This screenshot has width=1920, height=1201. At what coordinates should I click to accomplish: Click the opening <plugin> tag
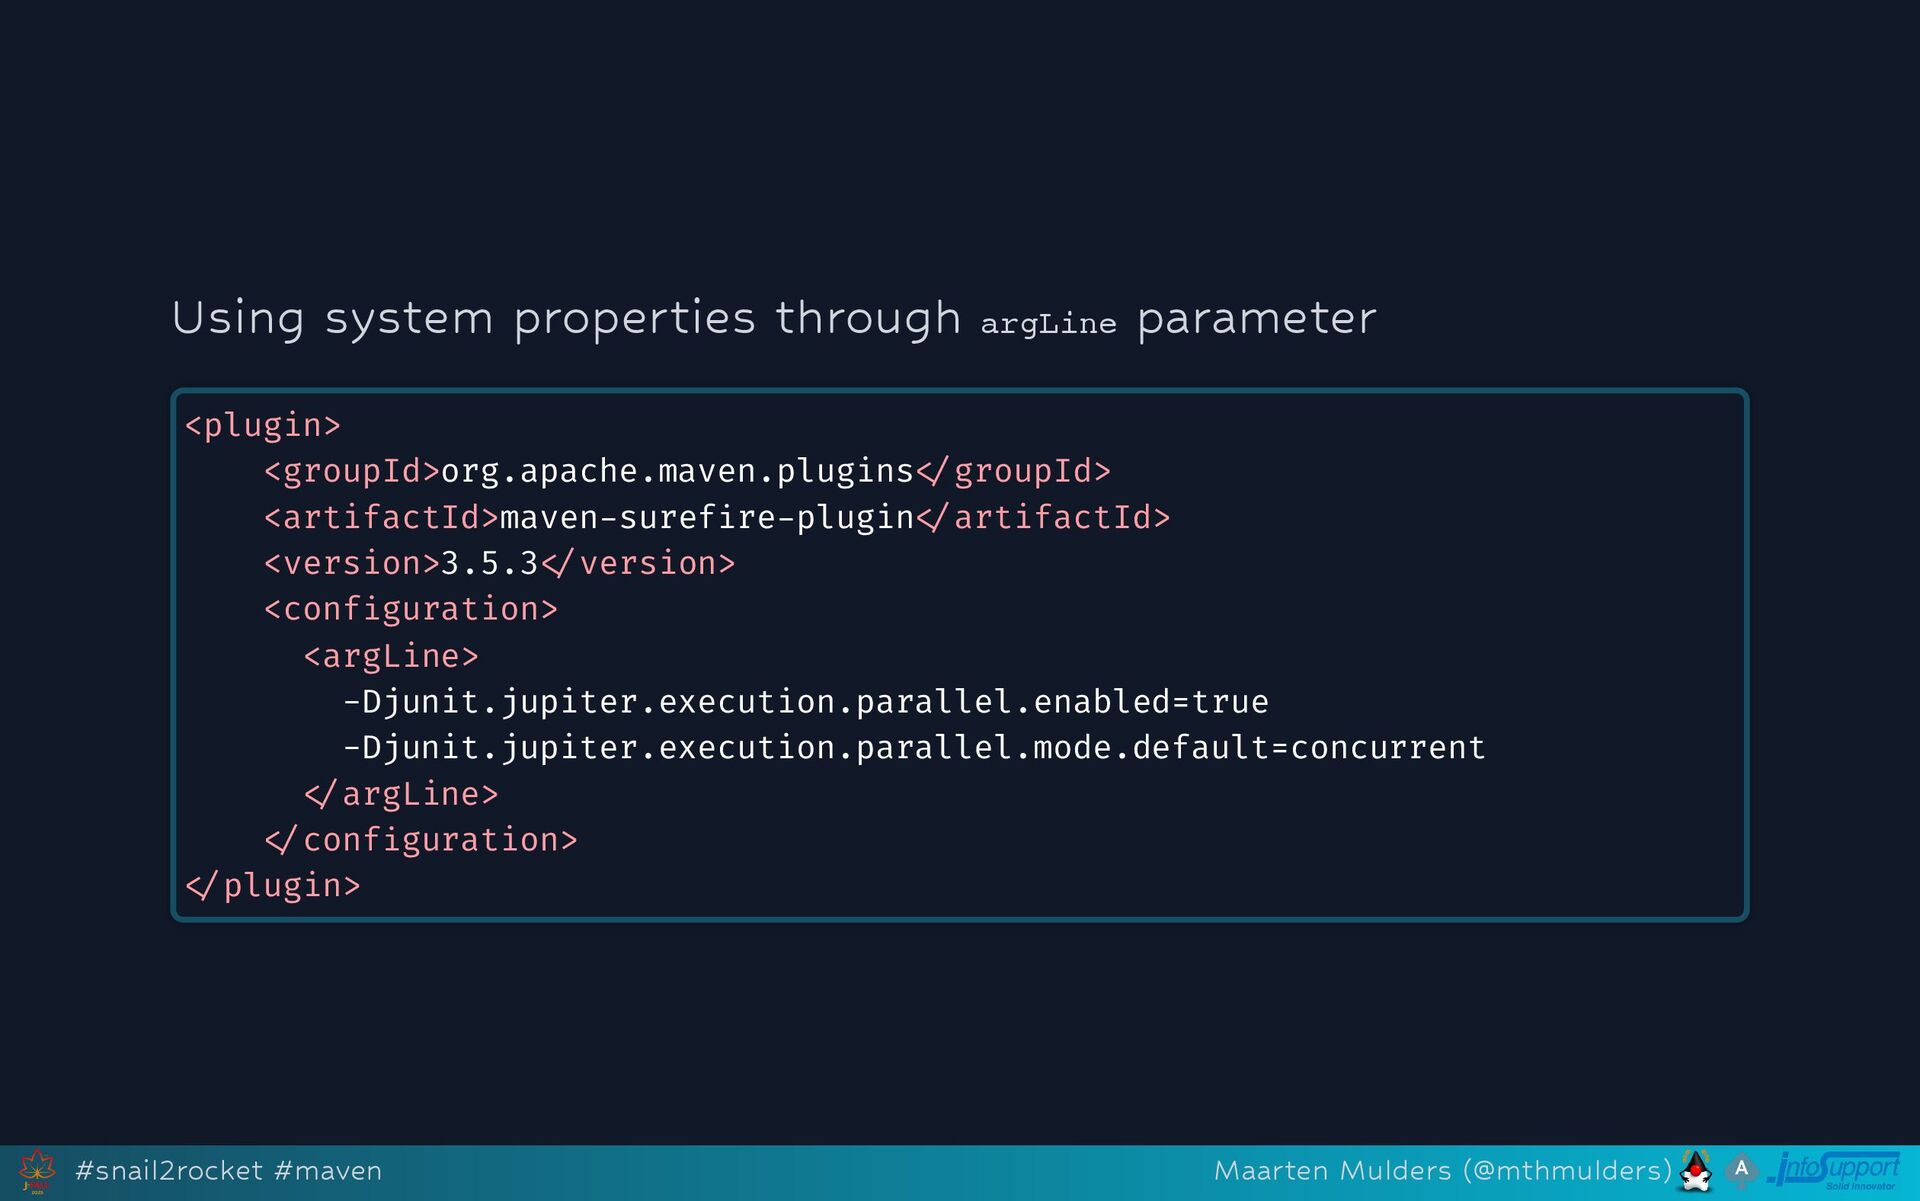pos(263,426)
